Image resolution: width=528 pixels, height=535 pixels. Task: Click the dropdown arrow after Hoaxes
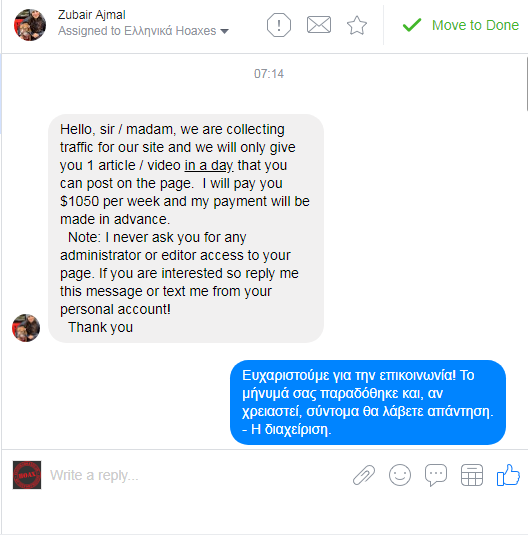point(224,31)
